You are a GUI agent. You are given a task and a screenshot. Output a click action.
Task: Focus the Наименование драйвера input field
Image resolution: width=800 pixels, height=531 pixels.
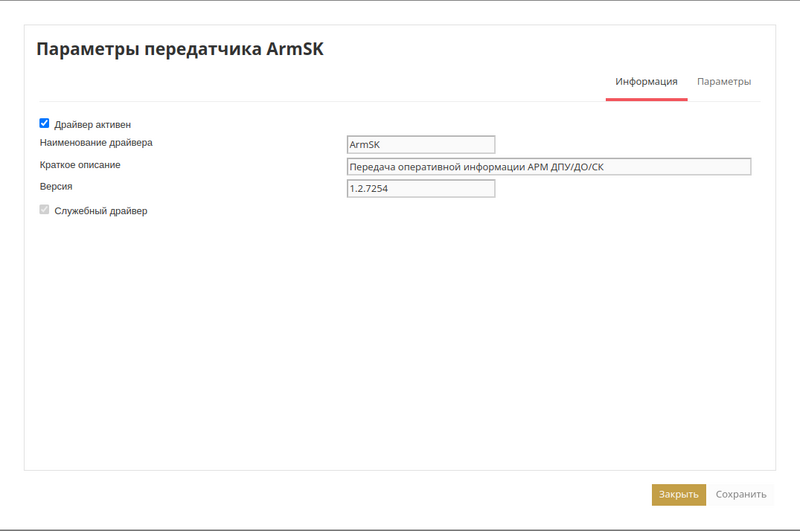click(420, 145)
